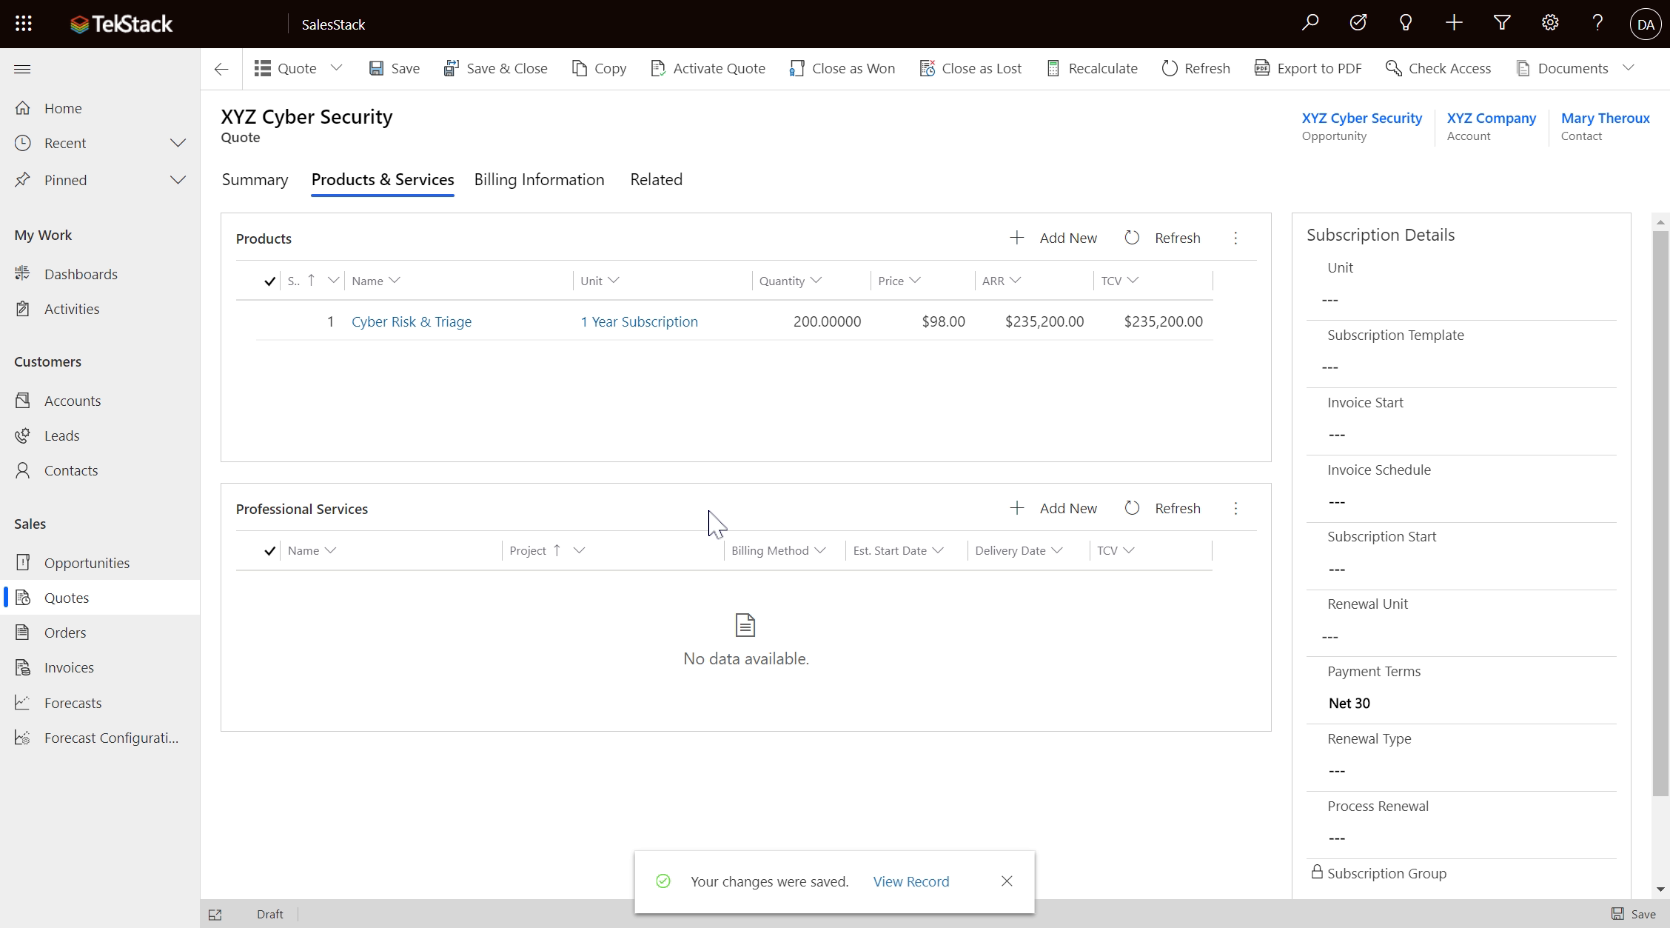1670x928 pixels.
Task: Click Activate Quote command
Action: (x=708, y=68)
